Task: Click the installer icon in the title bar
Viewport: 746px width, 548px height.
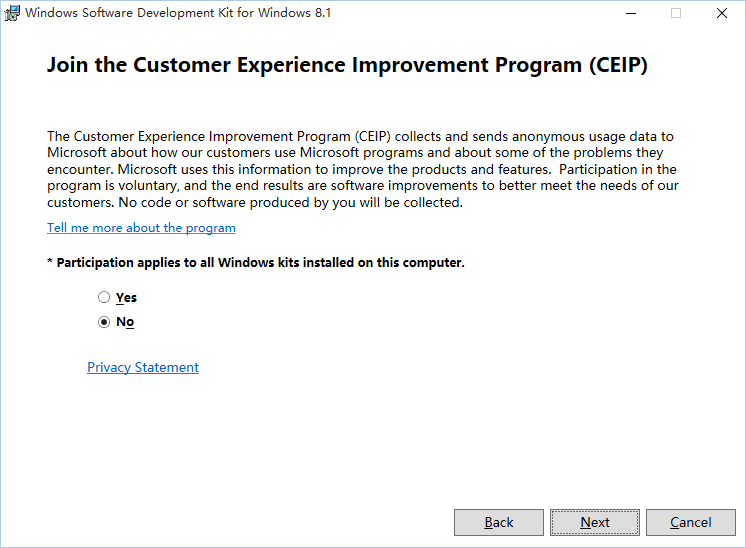Action: (12, 13)
